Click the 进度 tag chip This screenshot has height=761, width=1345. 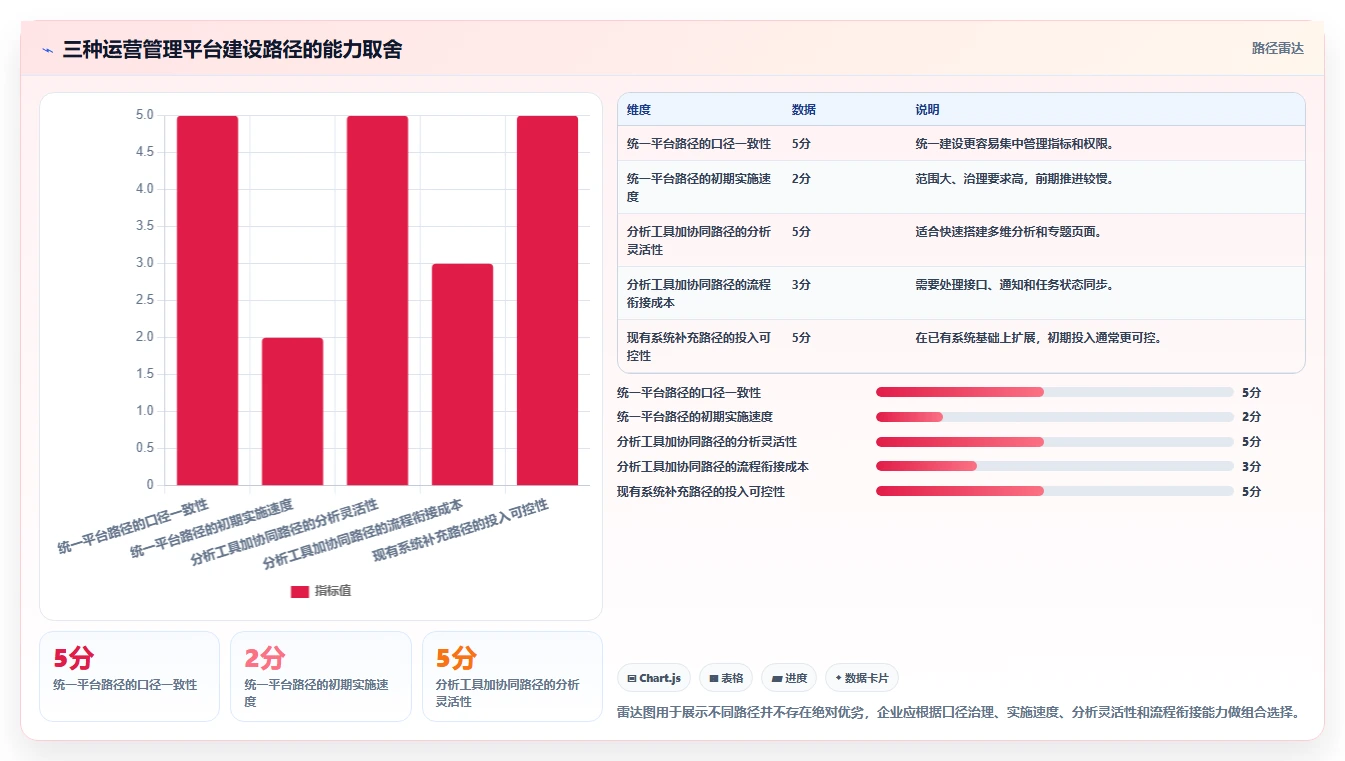tap(789, 678)
